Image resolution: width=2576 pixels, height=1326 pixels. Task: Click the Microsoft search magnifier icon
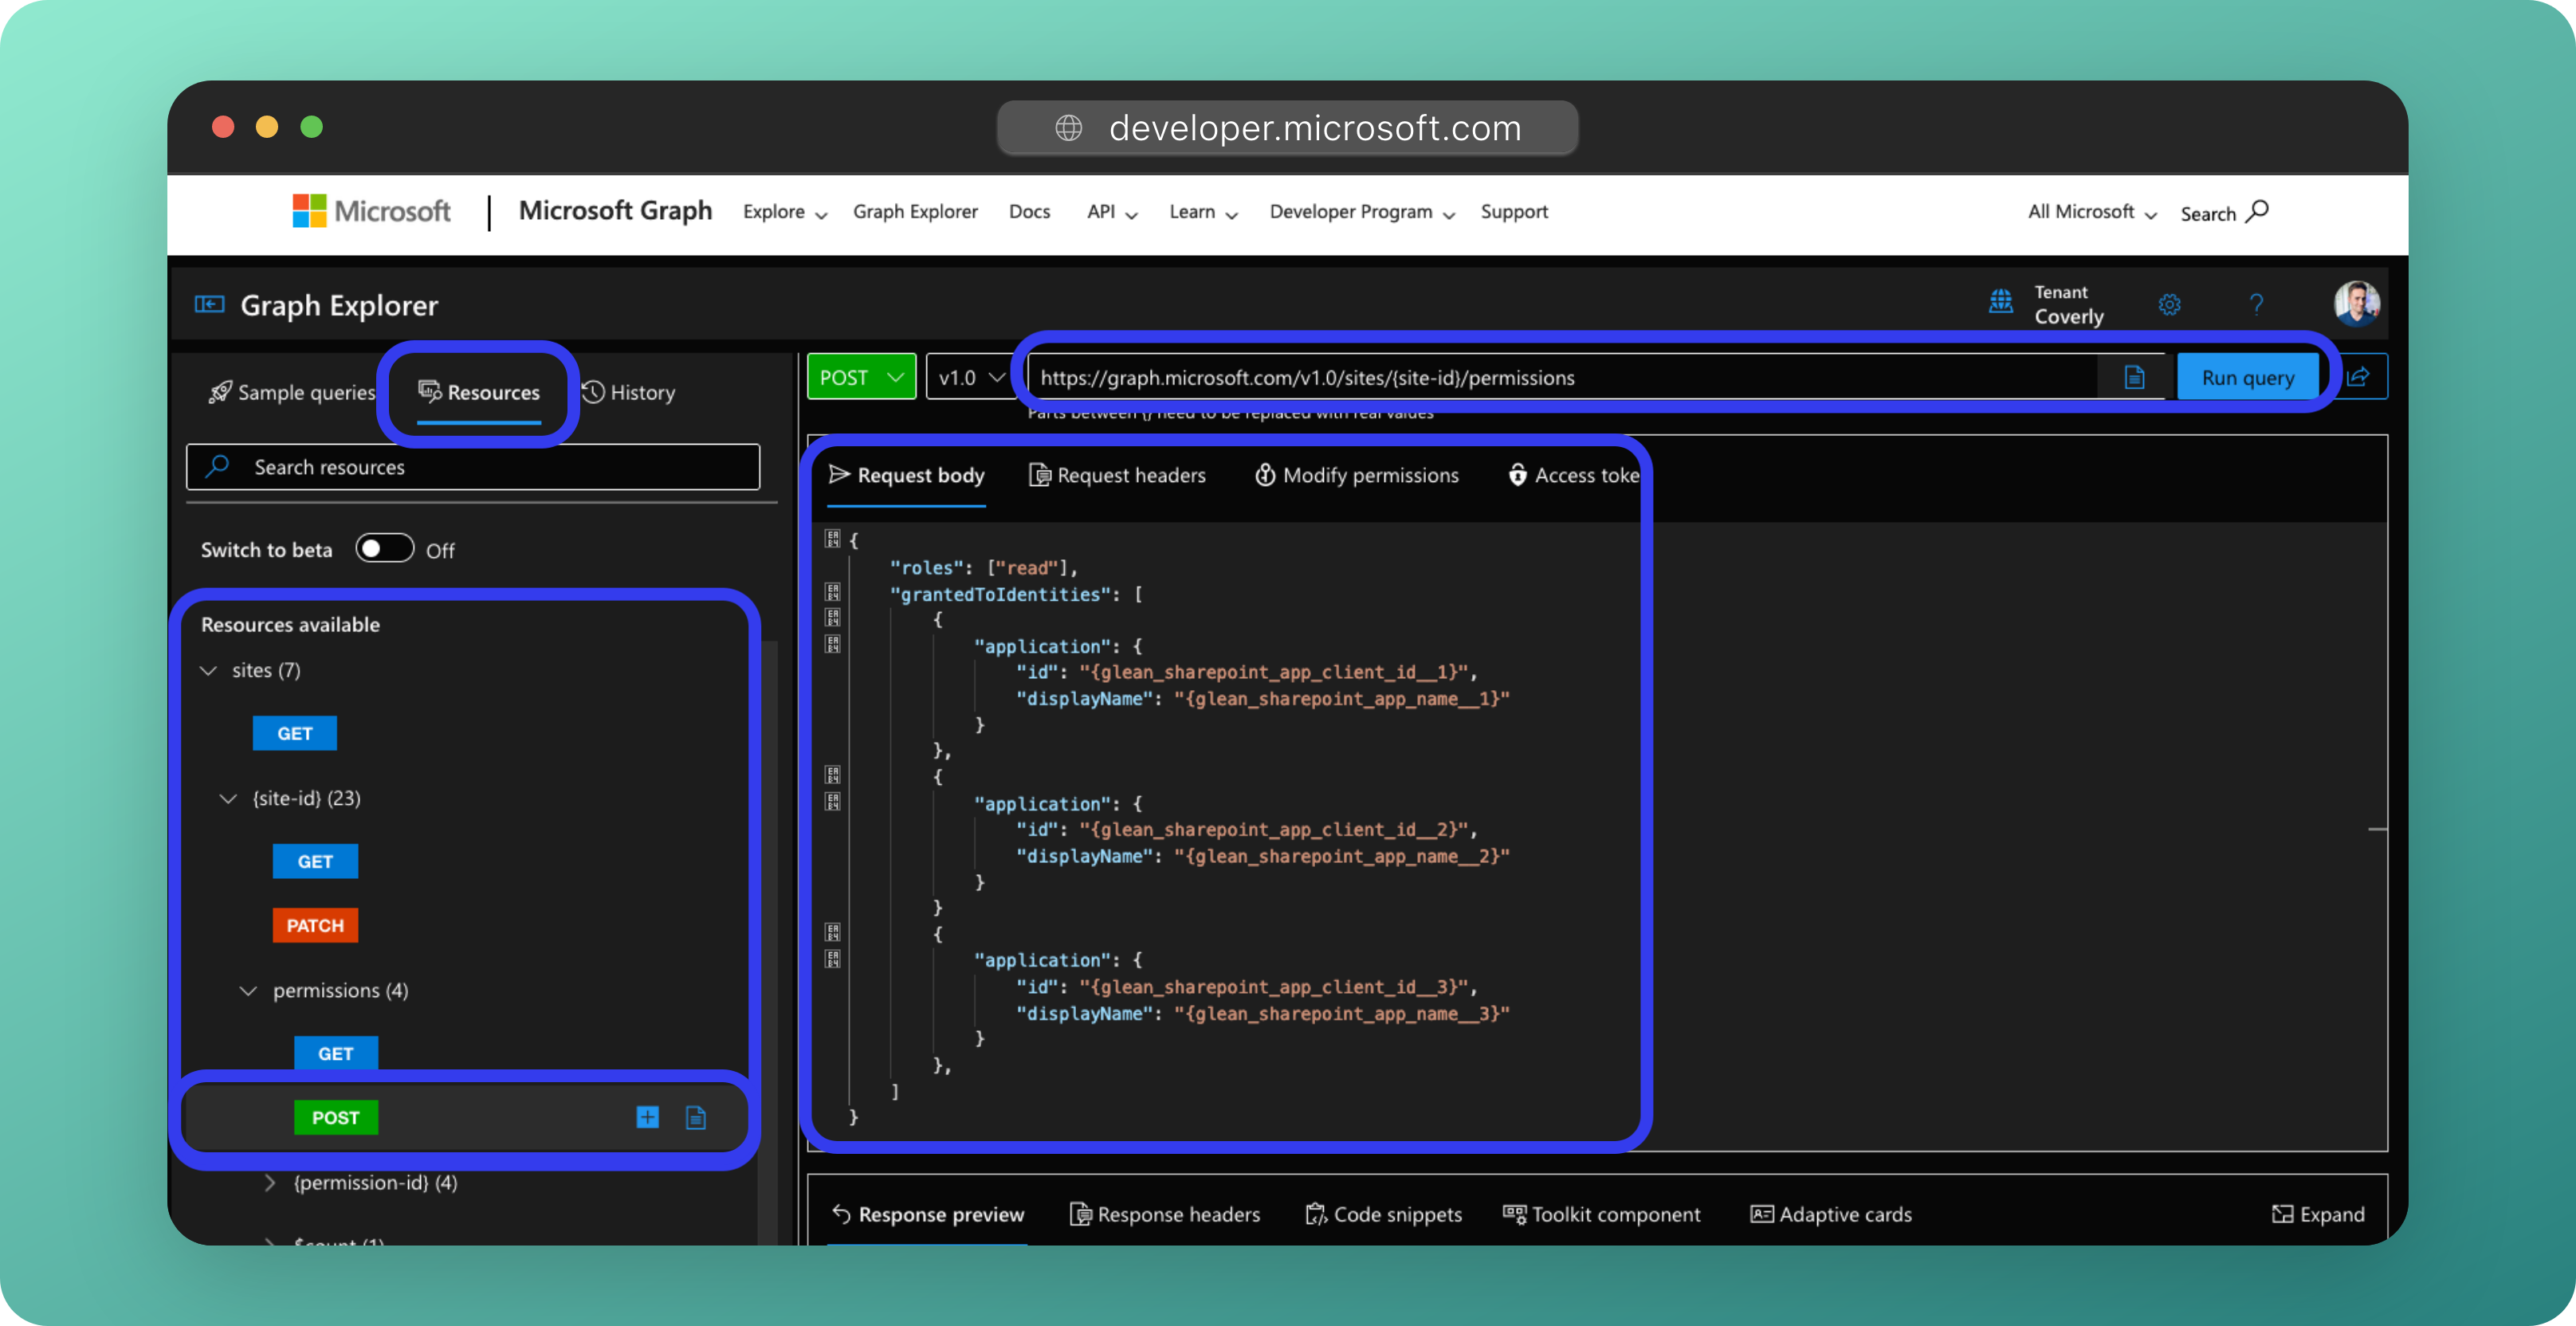pyautogui.click(x=2257, y=211)
